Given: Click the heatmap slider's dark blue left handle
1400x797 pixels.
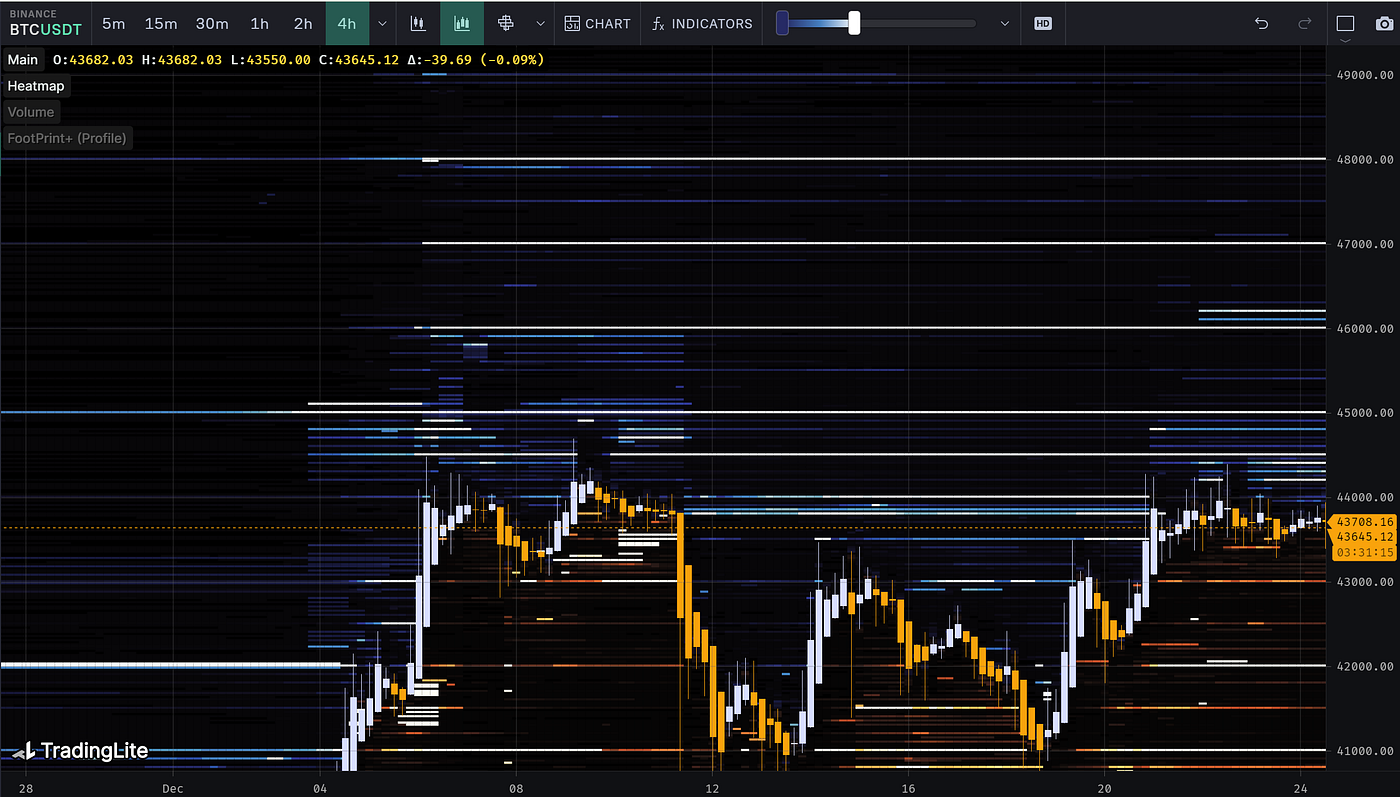Looking at the screenshot, I should (782, 23).
